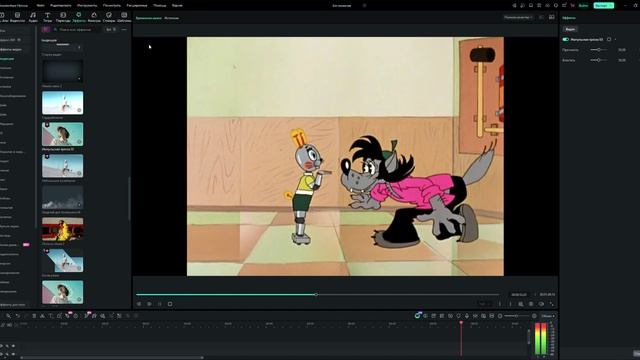Viewport: 640px width, 360px height.
Task: Open the View menu
Action: [111, 5]
